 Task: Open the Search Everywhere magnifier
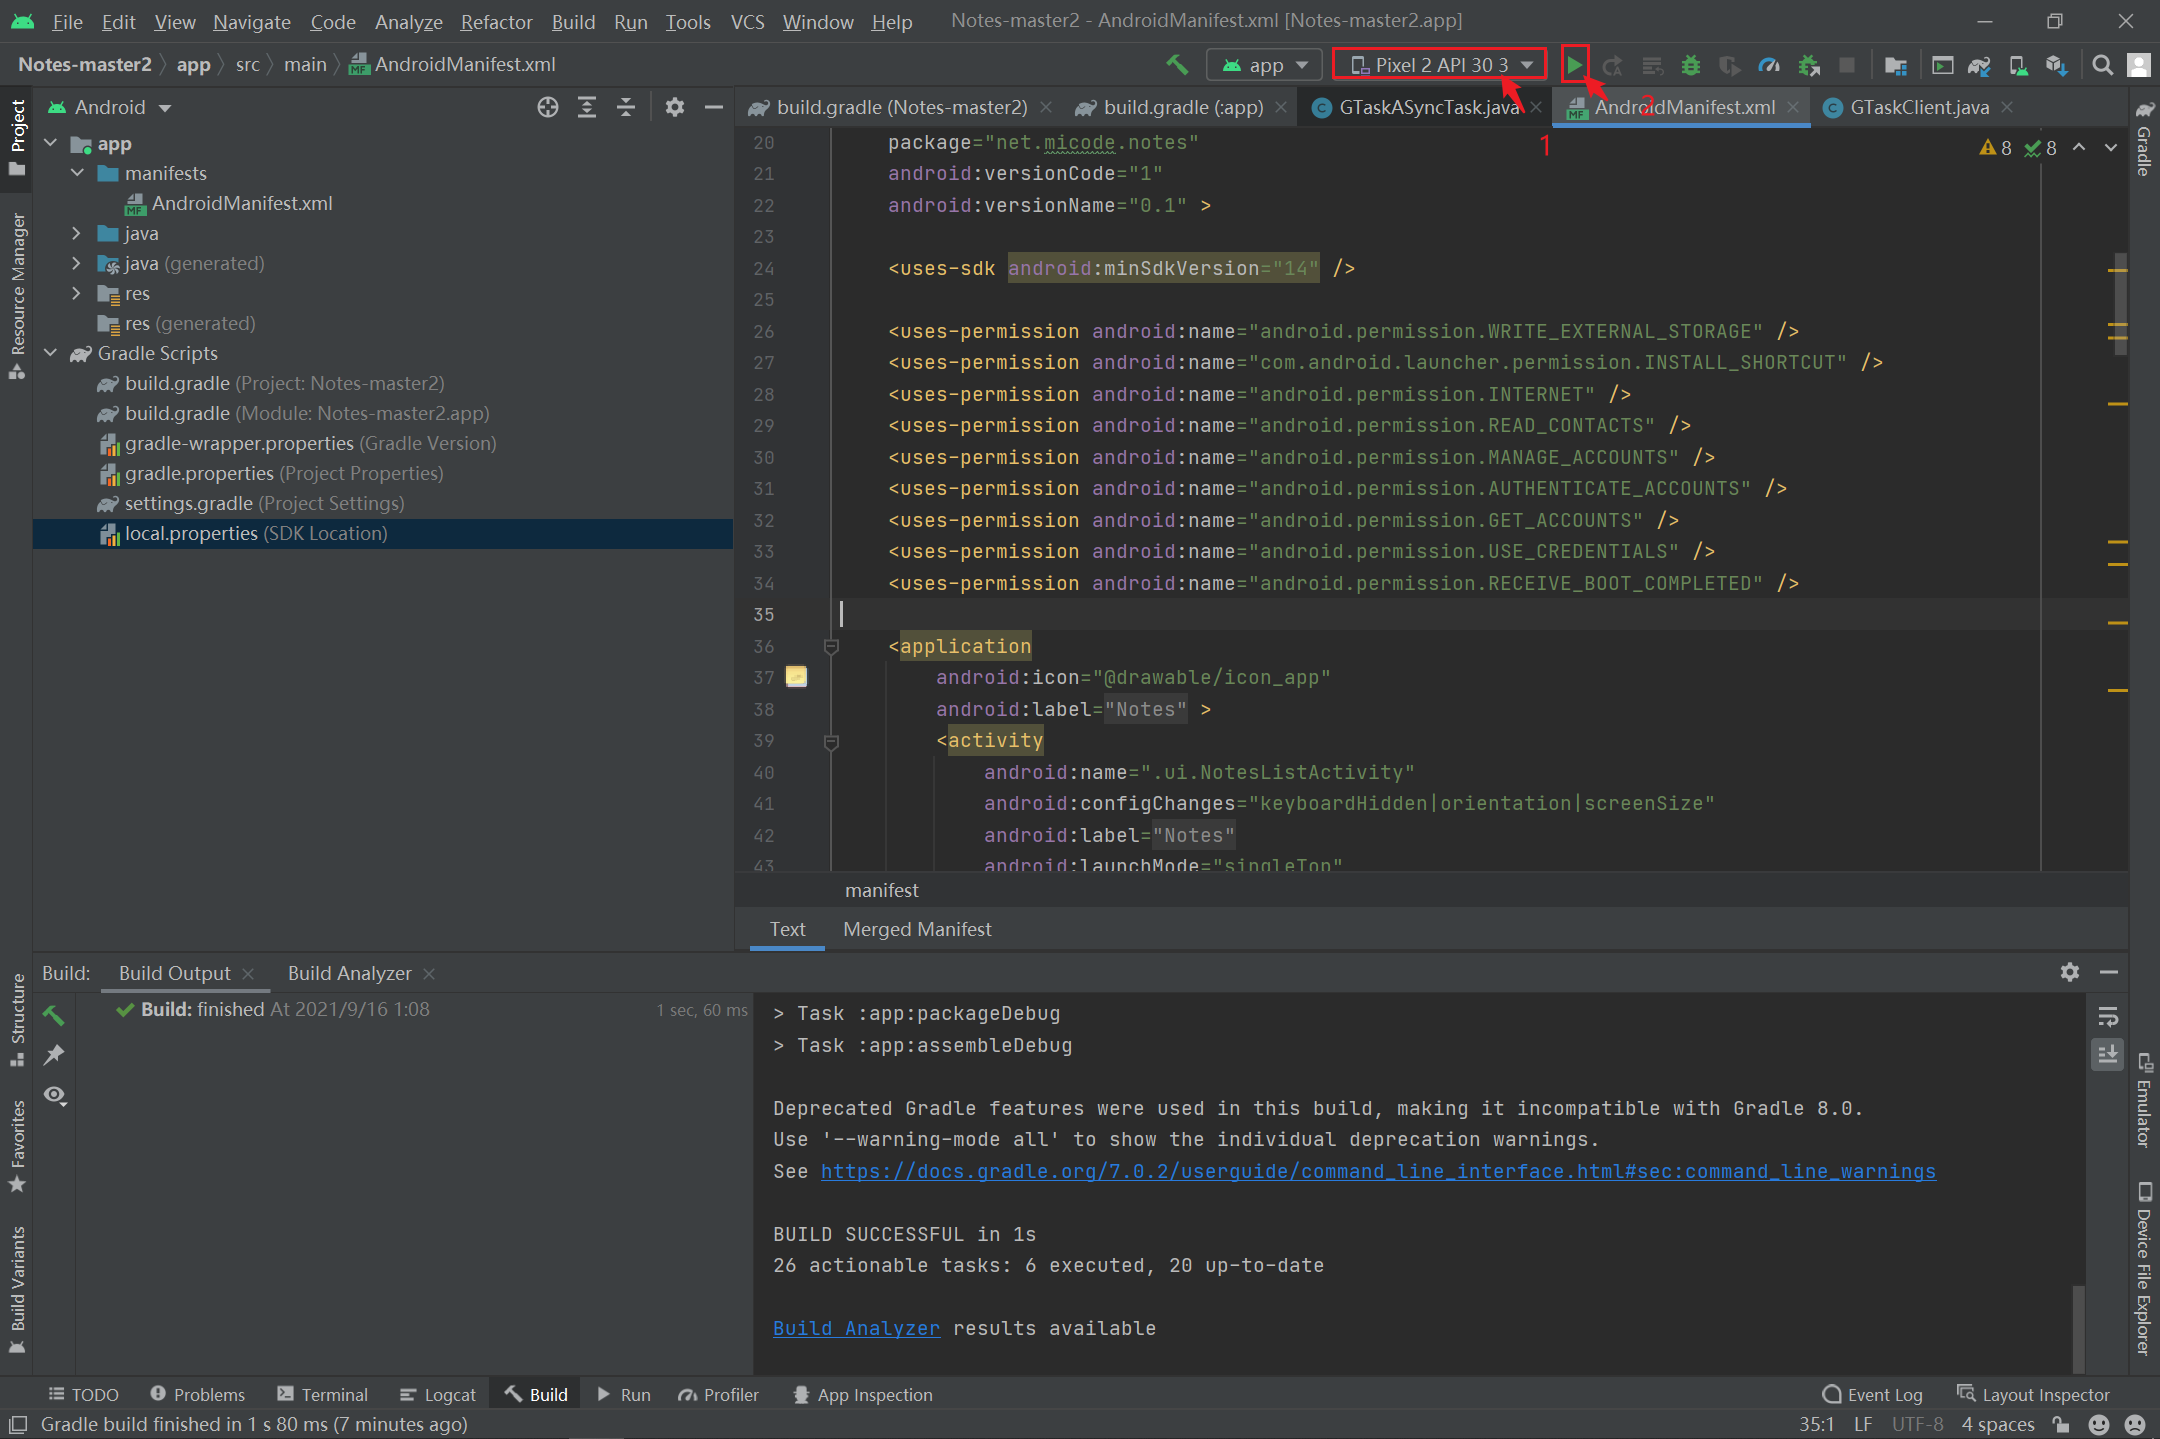coord(2102,65)
